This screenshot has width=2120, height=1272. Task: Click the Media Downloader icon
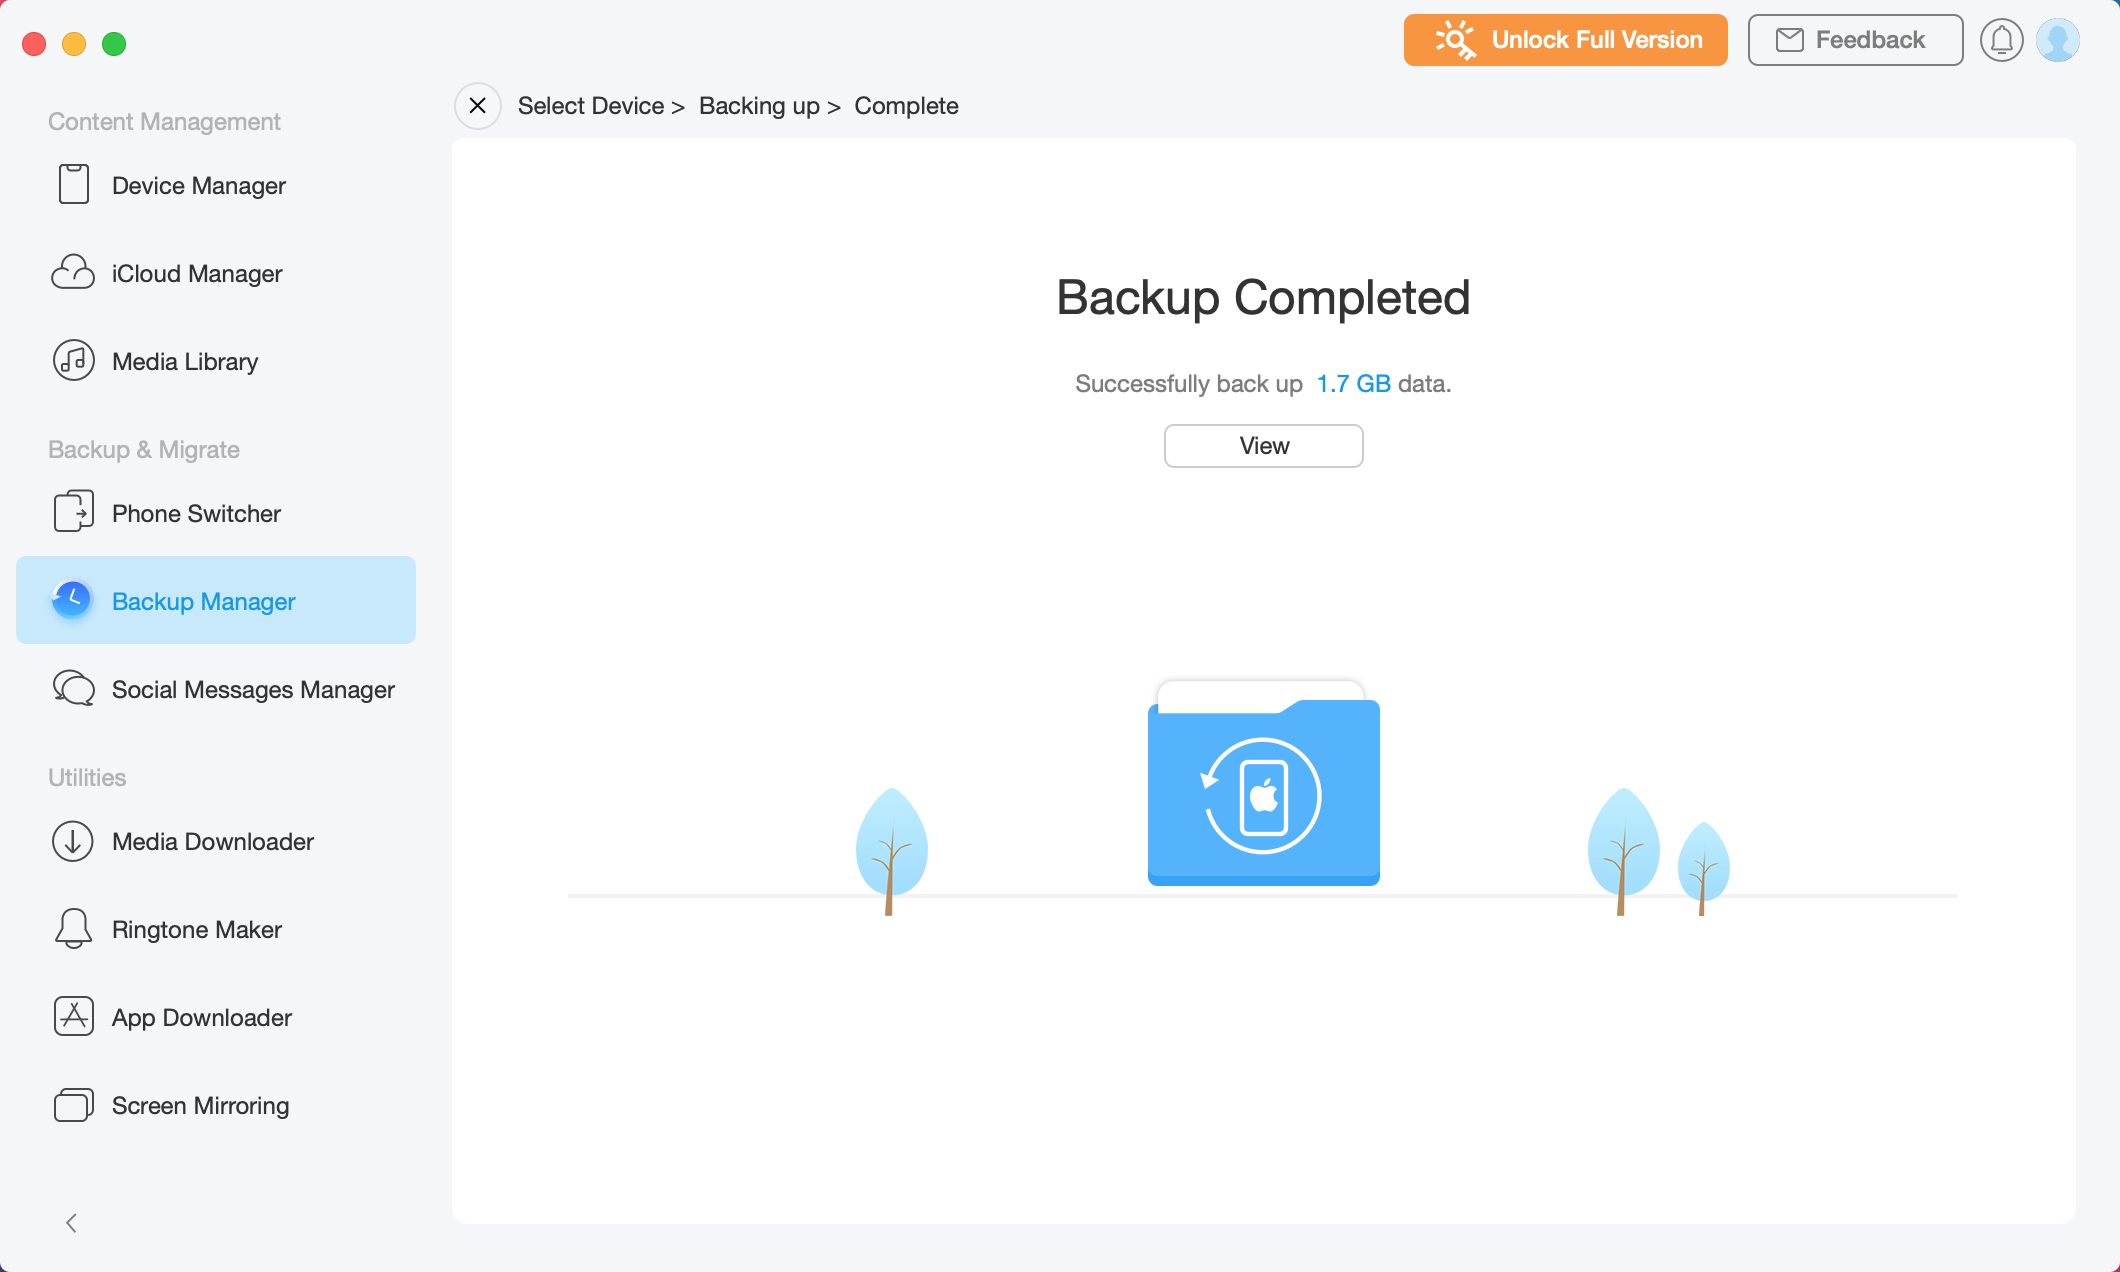point(71,840)
